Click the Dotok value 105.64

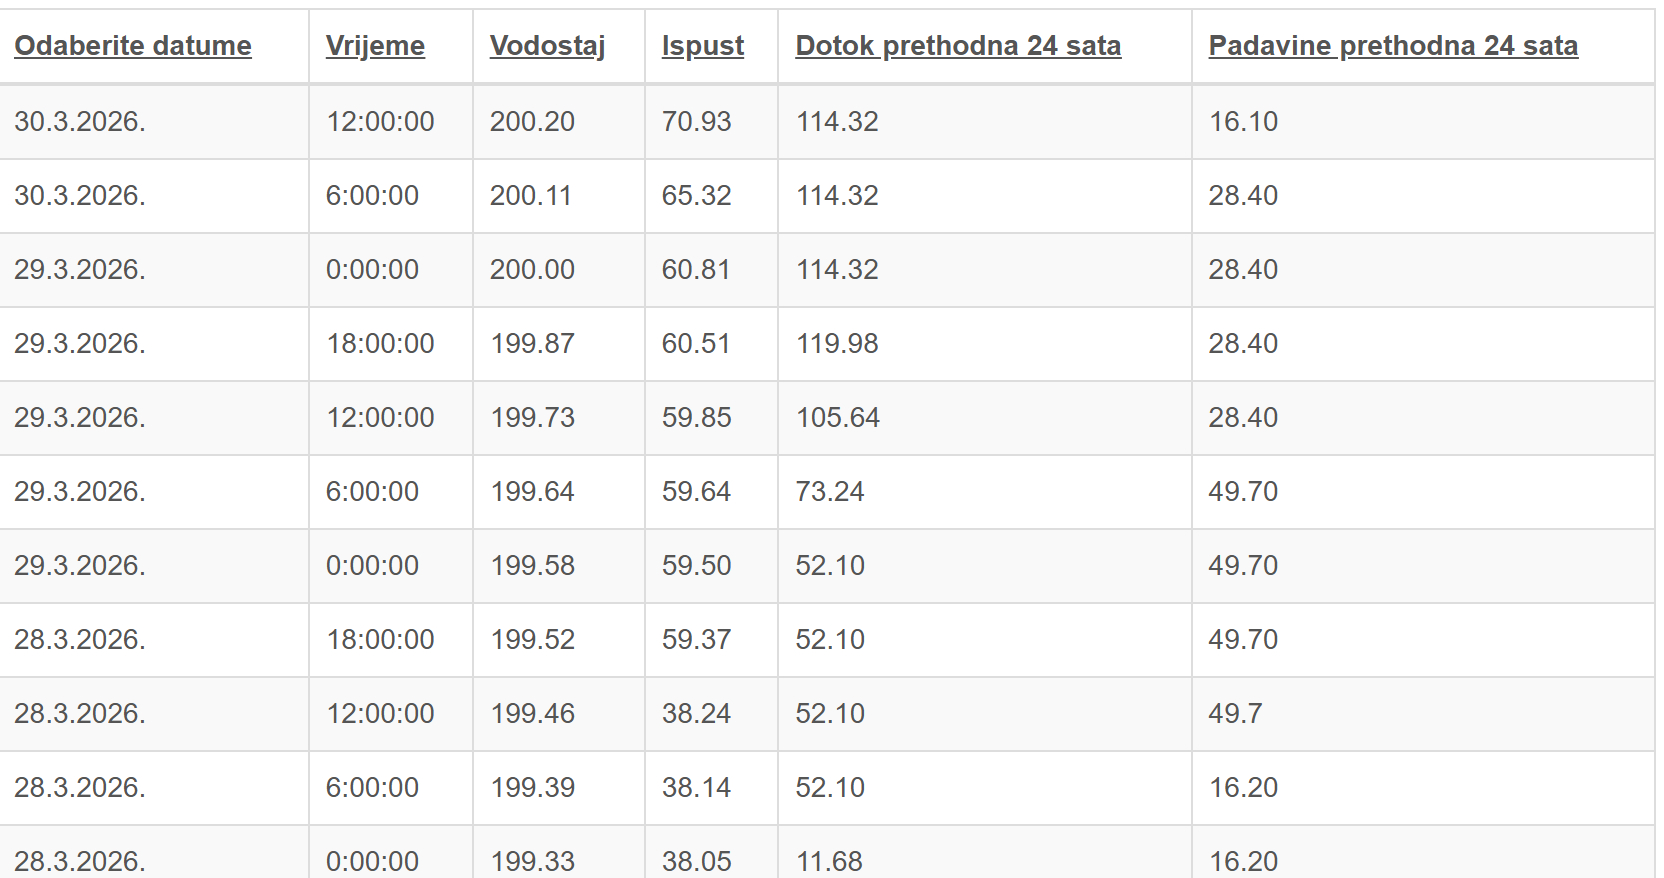click(x=838, y=418)
